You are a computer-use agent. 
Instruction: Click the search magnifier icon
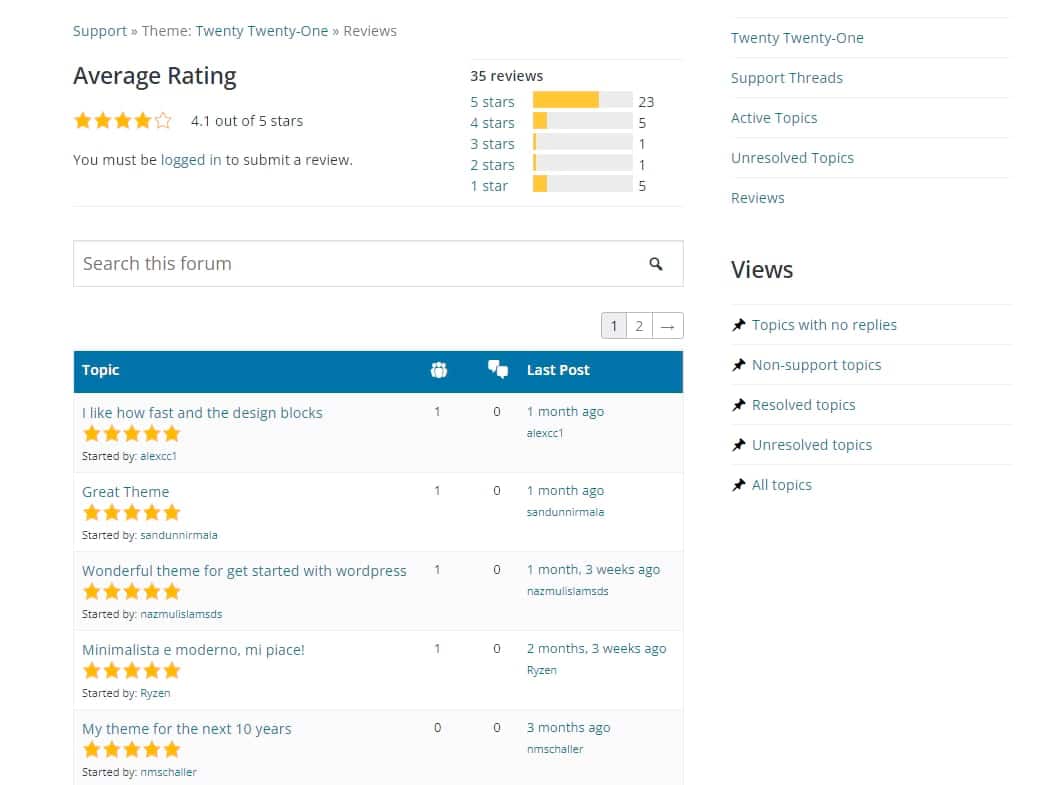(657, 263)
